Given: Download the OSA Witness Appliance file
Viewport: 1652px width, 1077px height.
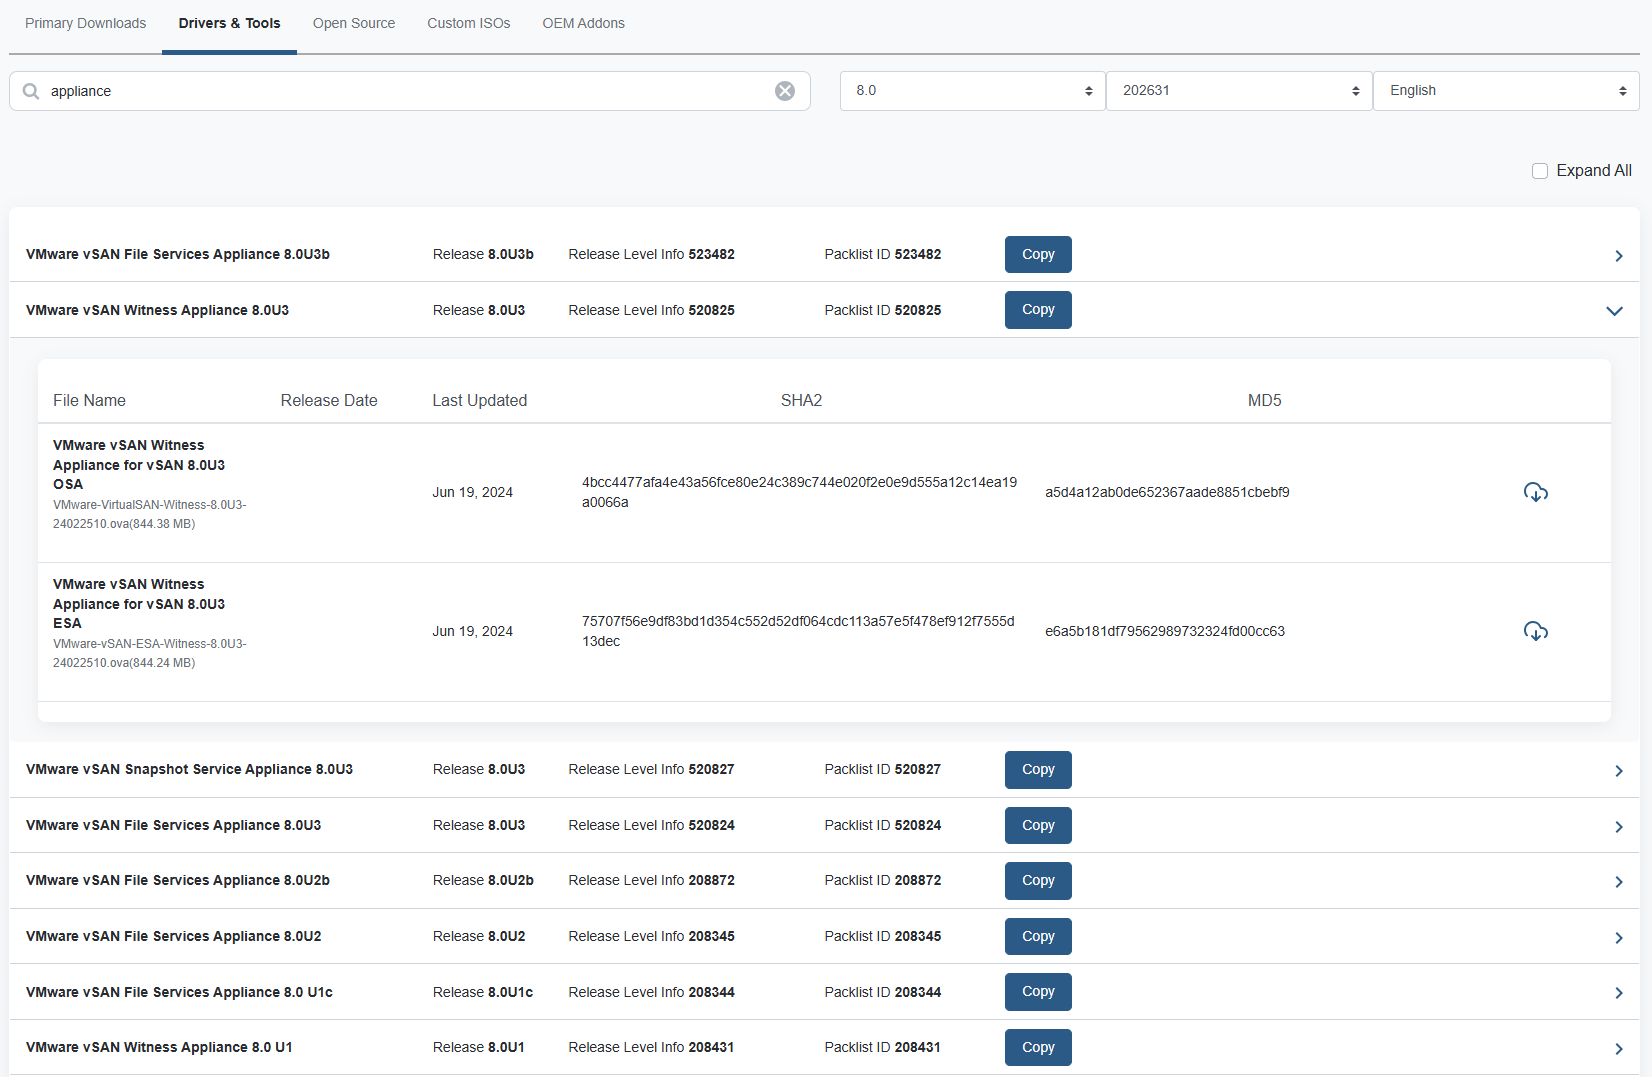Looking at the screenshot, I should [x=1535, y=492].
